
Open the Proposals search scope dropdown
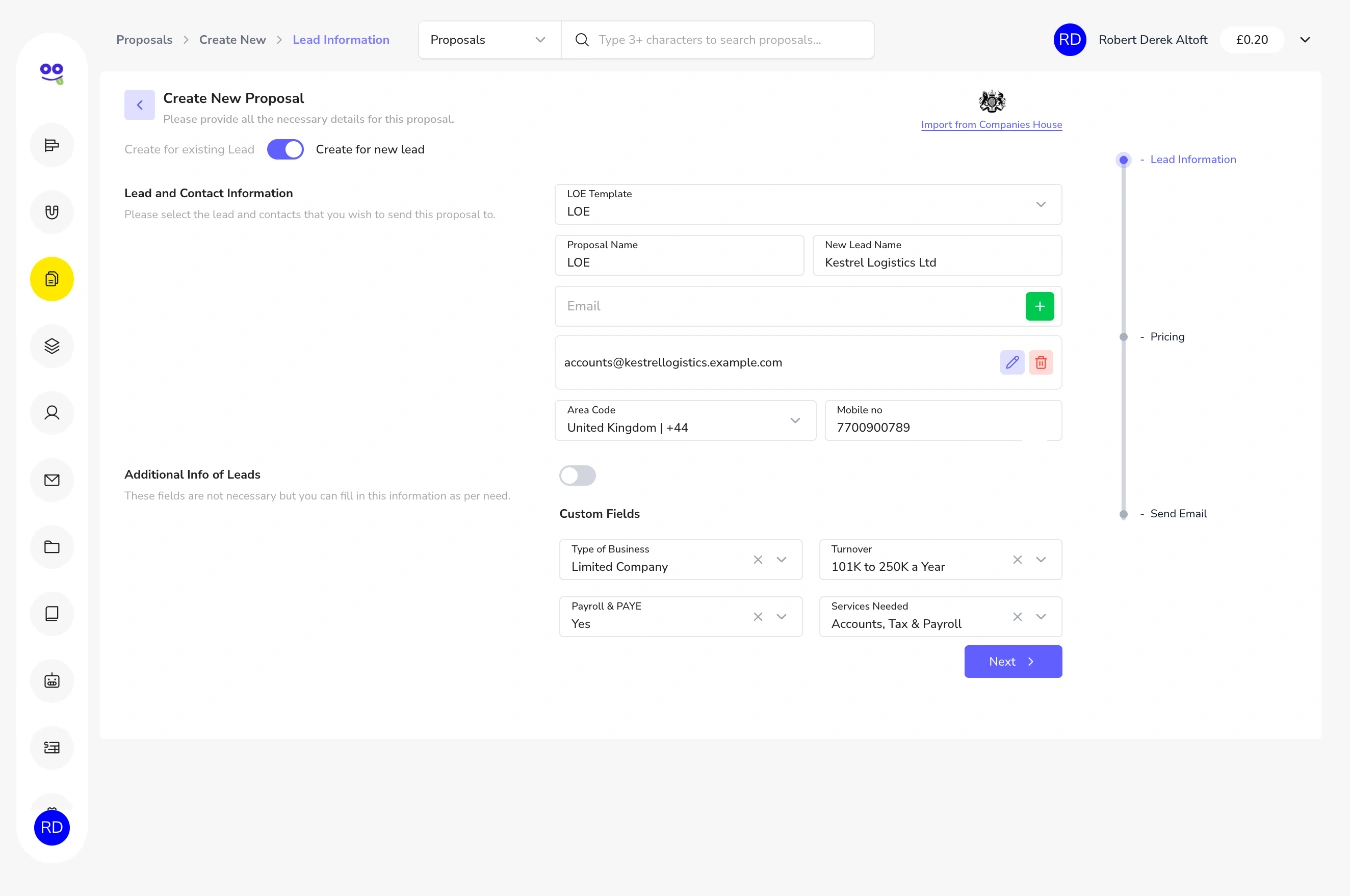click(x=490, y=40)
